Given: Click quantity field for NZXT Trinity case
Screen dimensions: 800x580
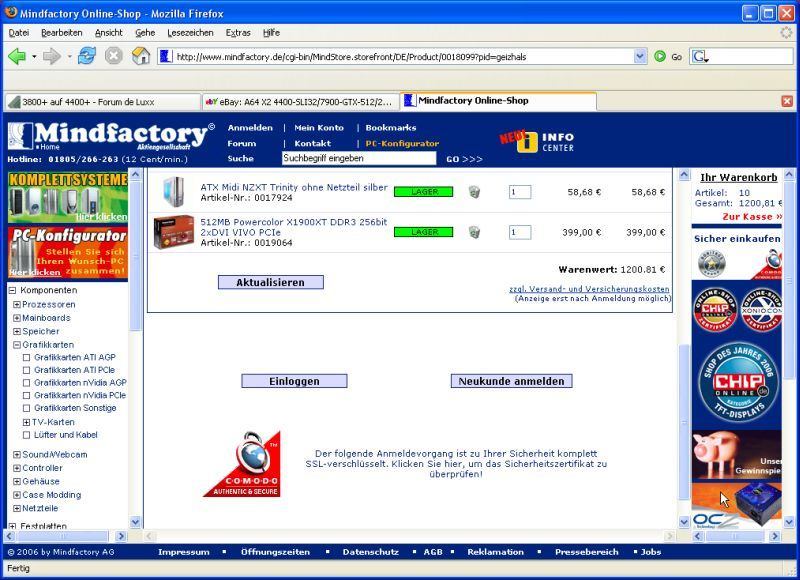Looking at the screenshot, I should coord(520,192).
